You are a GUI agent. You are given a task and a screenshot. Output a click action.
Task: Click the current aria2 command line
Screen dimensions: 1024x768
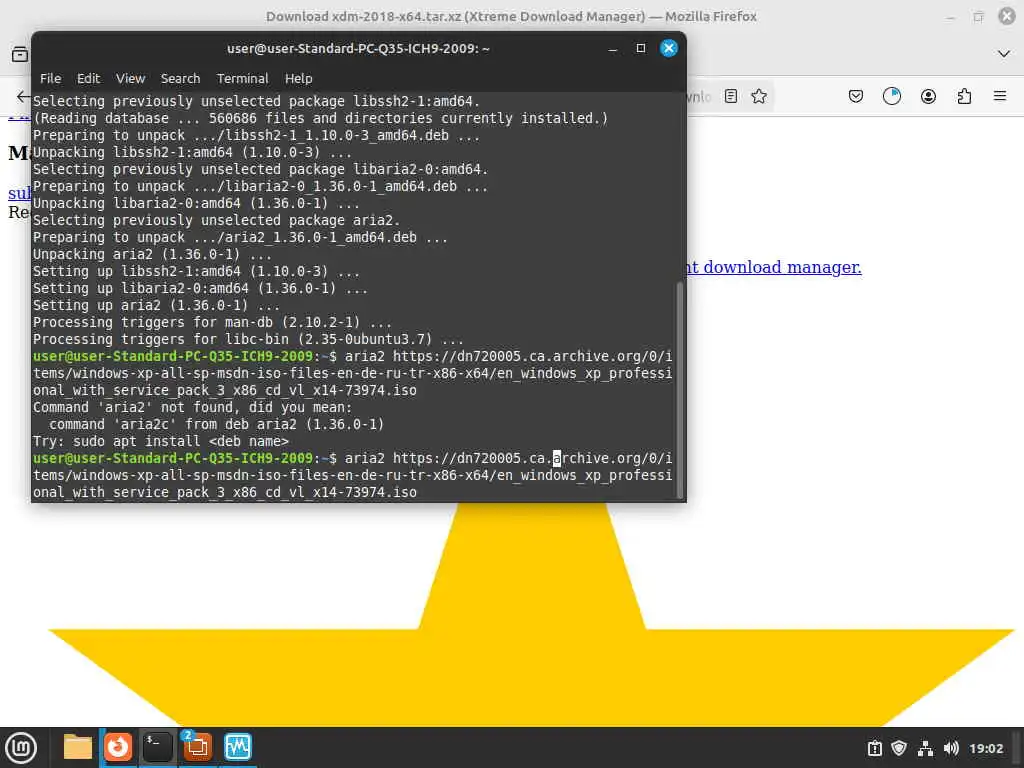tap(353, 475)
